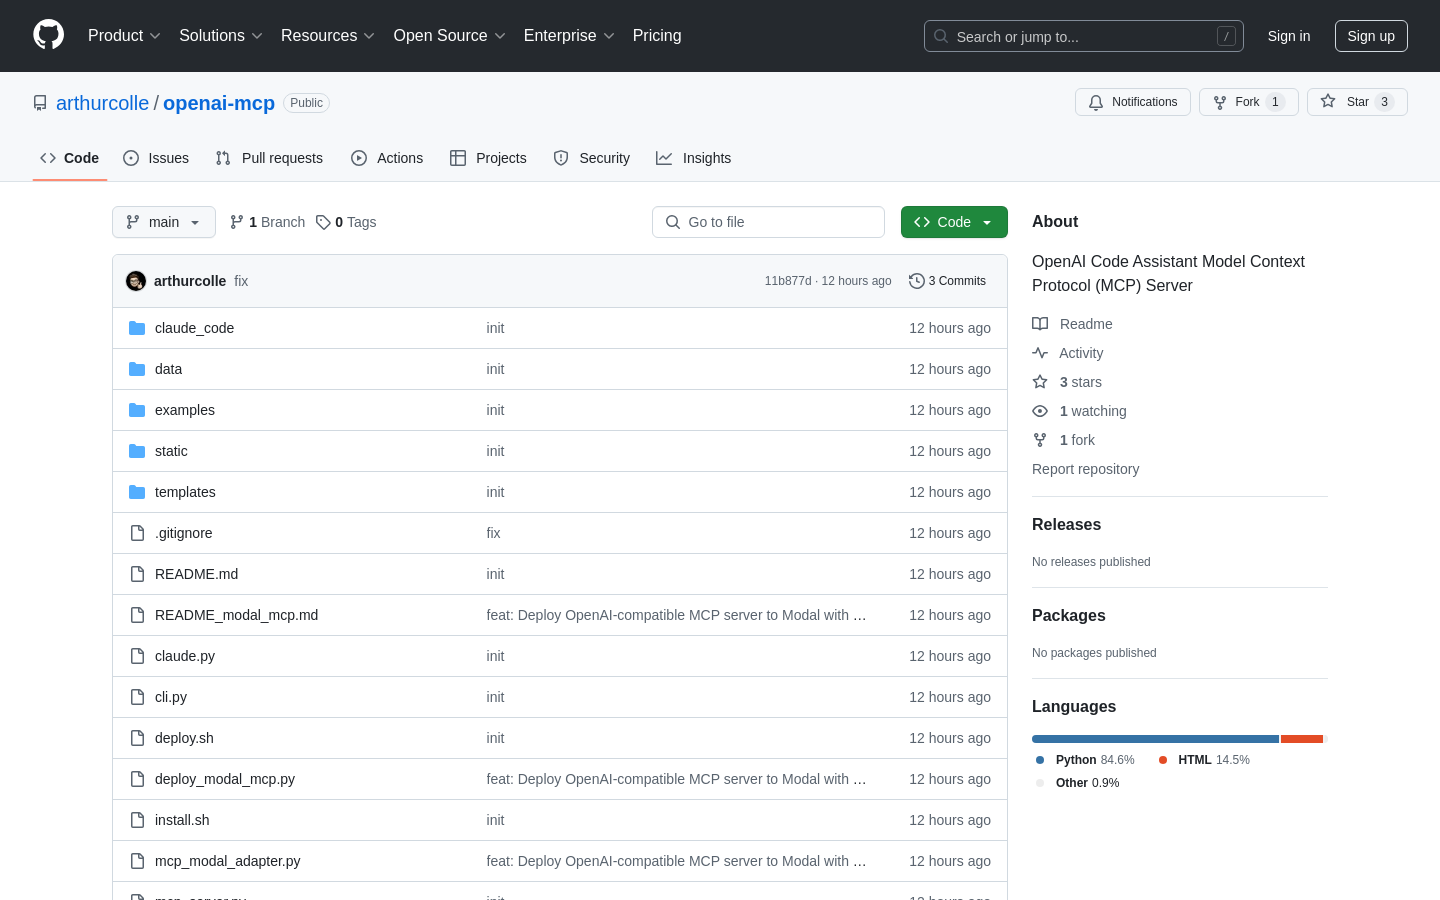
Task: Click the search magnifier in top bar
Action: (941, 36)
